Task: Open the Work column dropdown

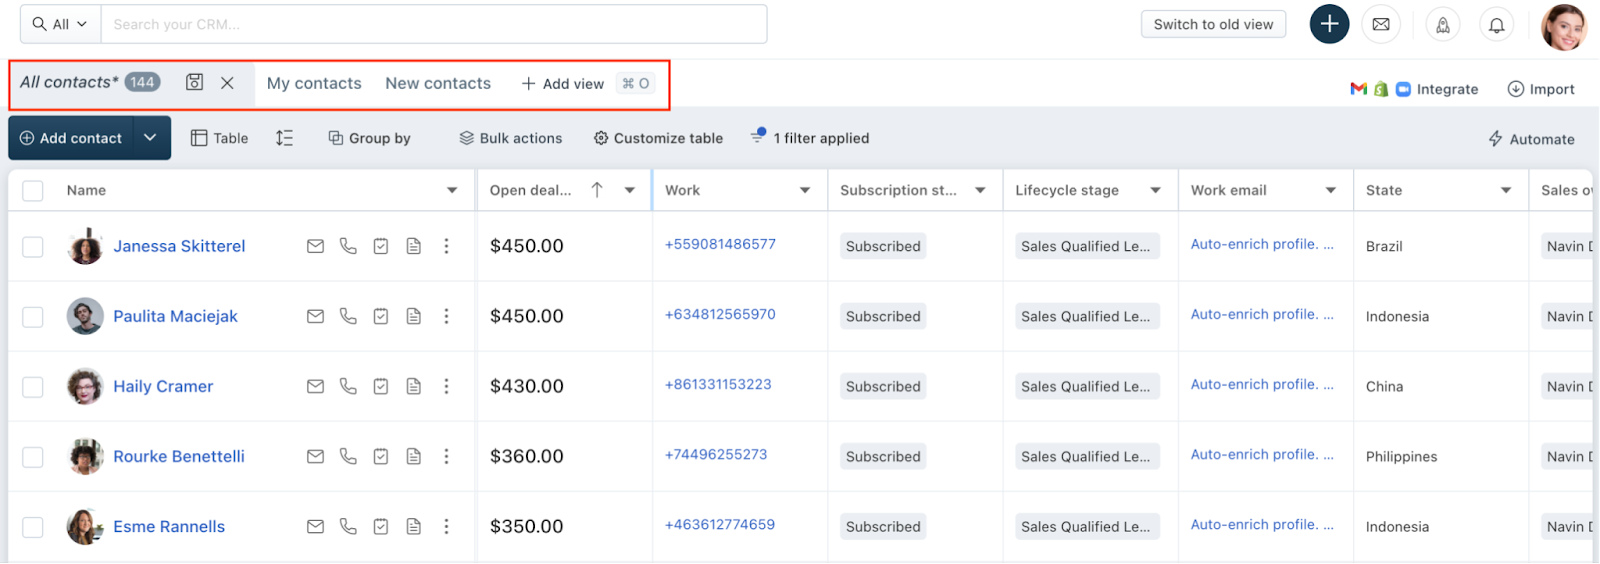Action: 805,190
